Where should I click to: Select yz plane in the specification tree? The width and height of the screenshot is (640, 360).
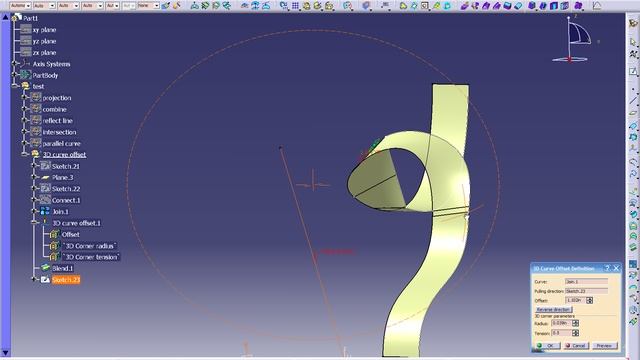[x=44, y=41]
